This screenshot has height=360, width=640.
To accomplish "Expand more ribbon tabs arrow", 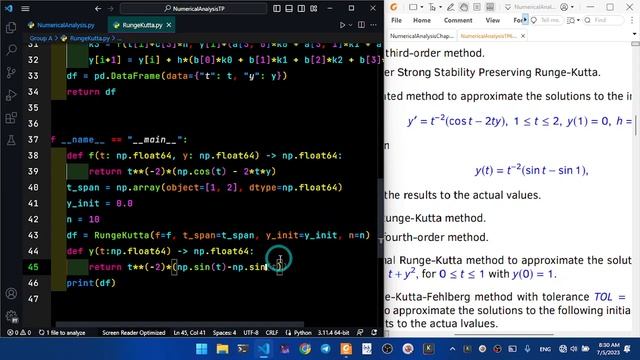I will coord(525,19).
